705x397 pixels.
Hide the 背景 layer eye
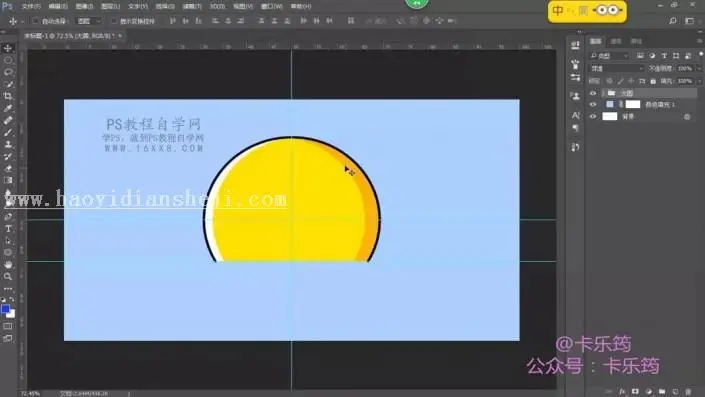[593, 116]
